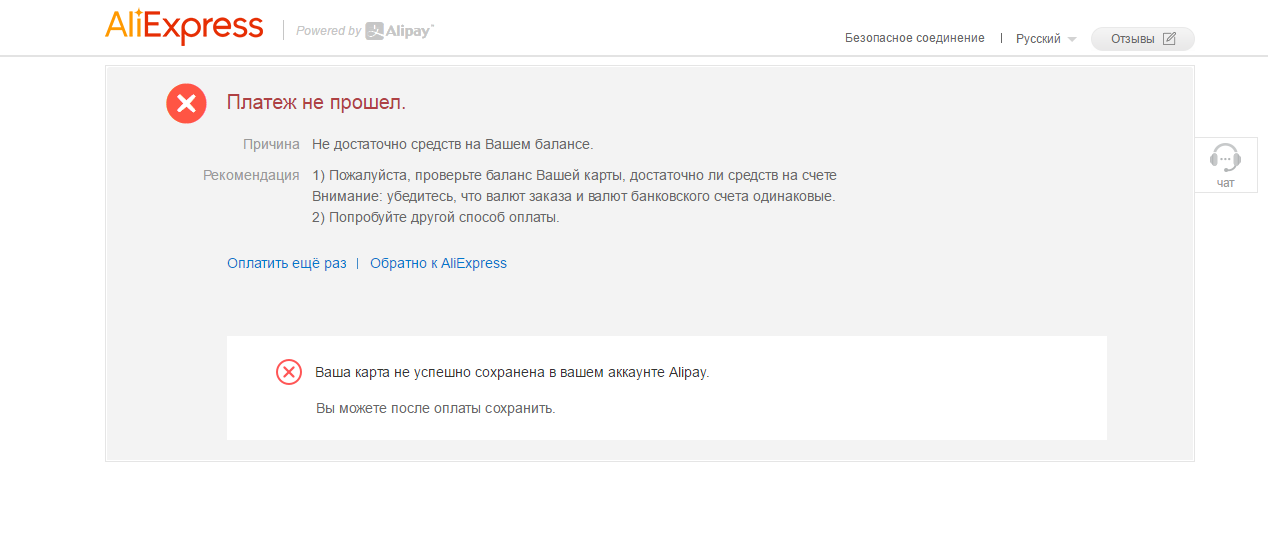Click the Оплатить ещё раз link
This screenshot has width=1268, height=533.
286,263
